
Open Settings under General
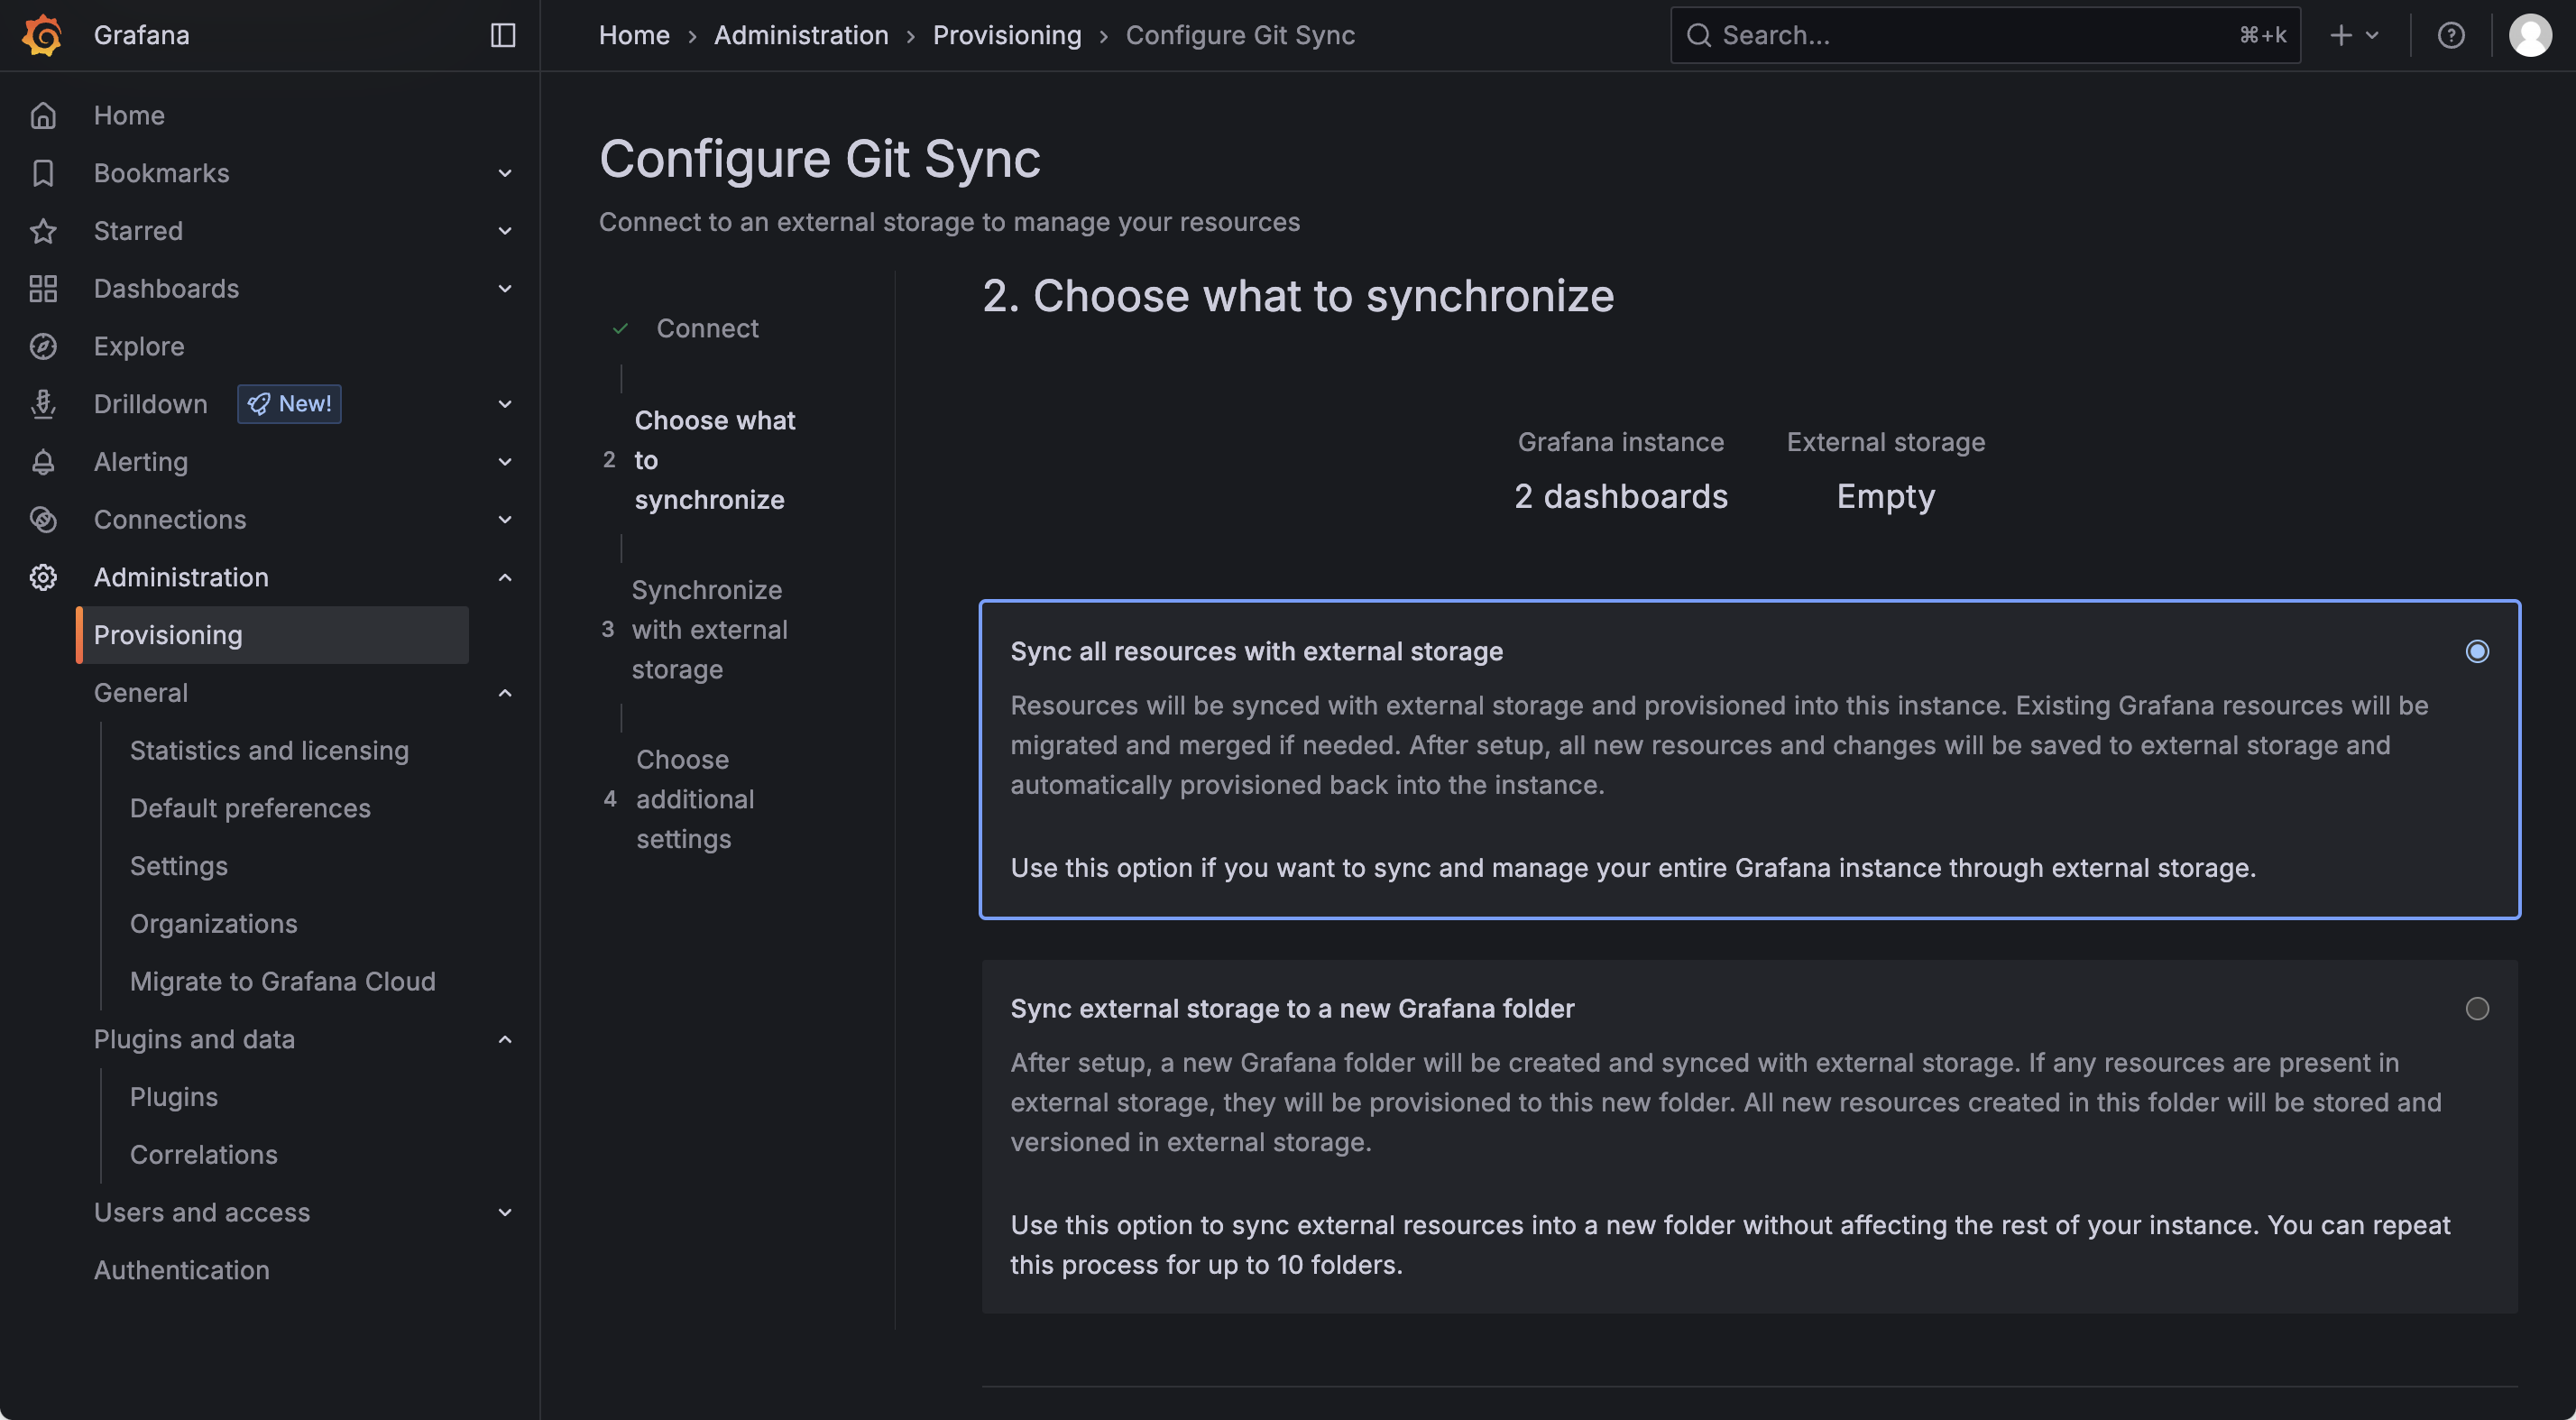(179, 866)
